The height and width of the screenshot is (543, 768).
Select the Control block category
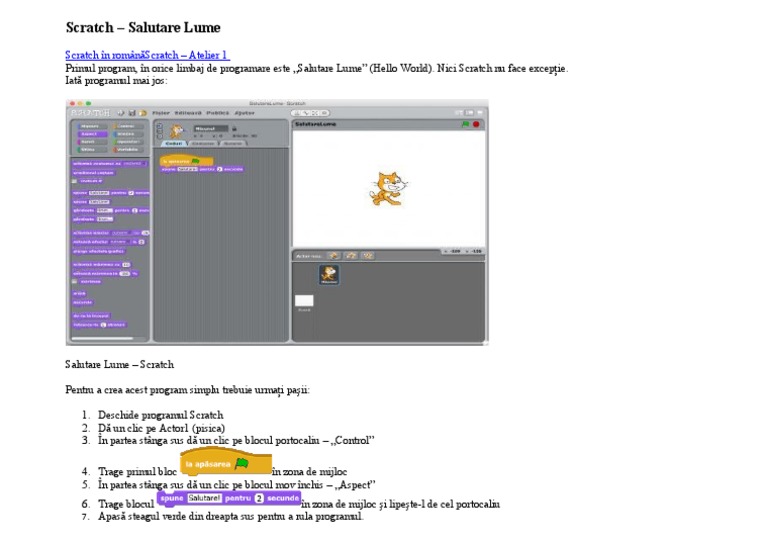tap(127, 126)
